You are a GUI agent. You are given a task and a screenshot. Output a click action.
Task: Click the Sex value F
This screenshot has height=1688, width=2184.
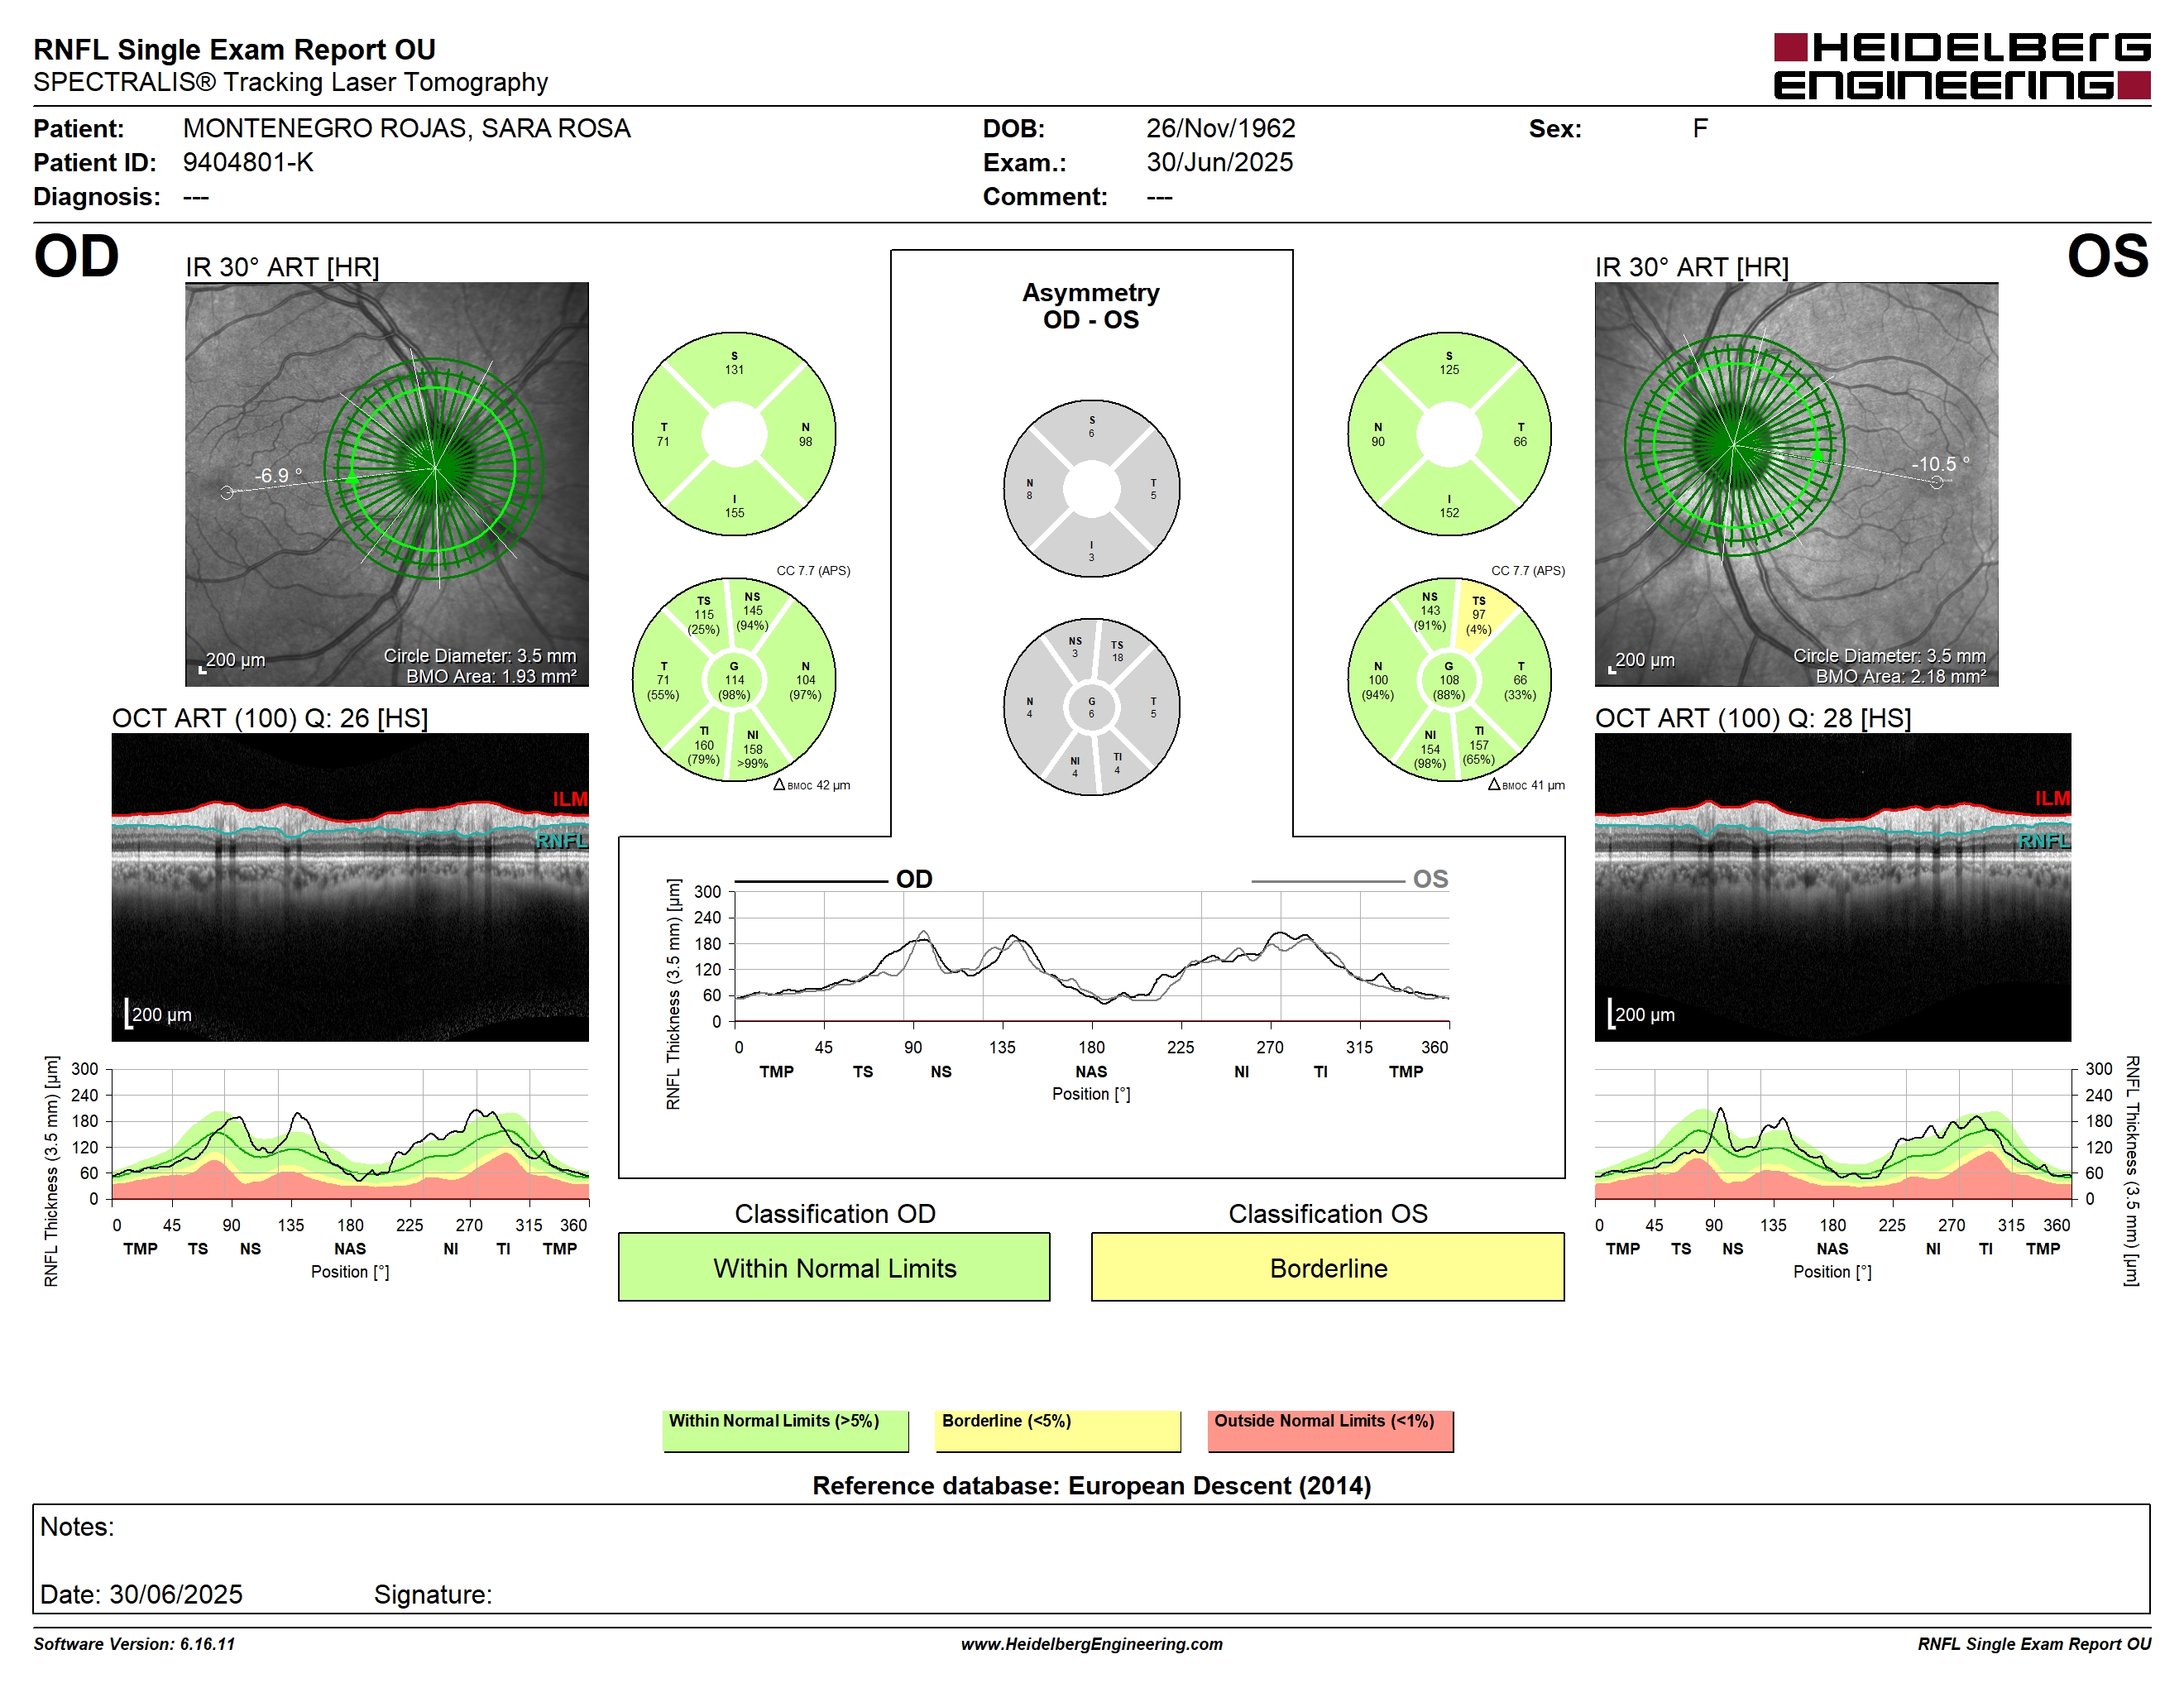[1700, 128]
